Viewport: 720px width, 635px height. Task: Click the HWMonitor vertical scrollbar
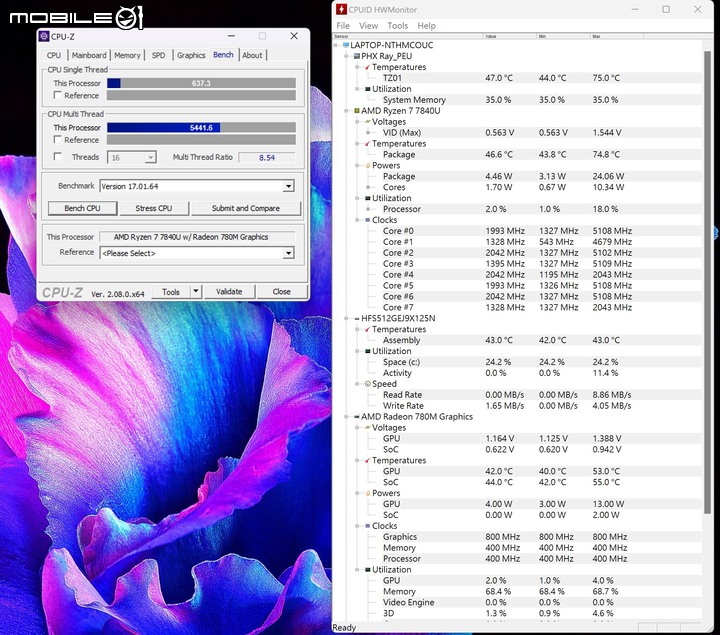pos(707,282)
